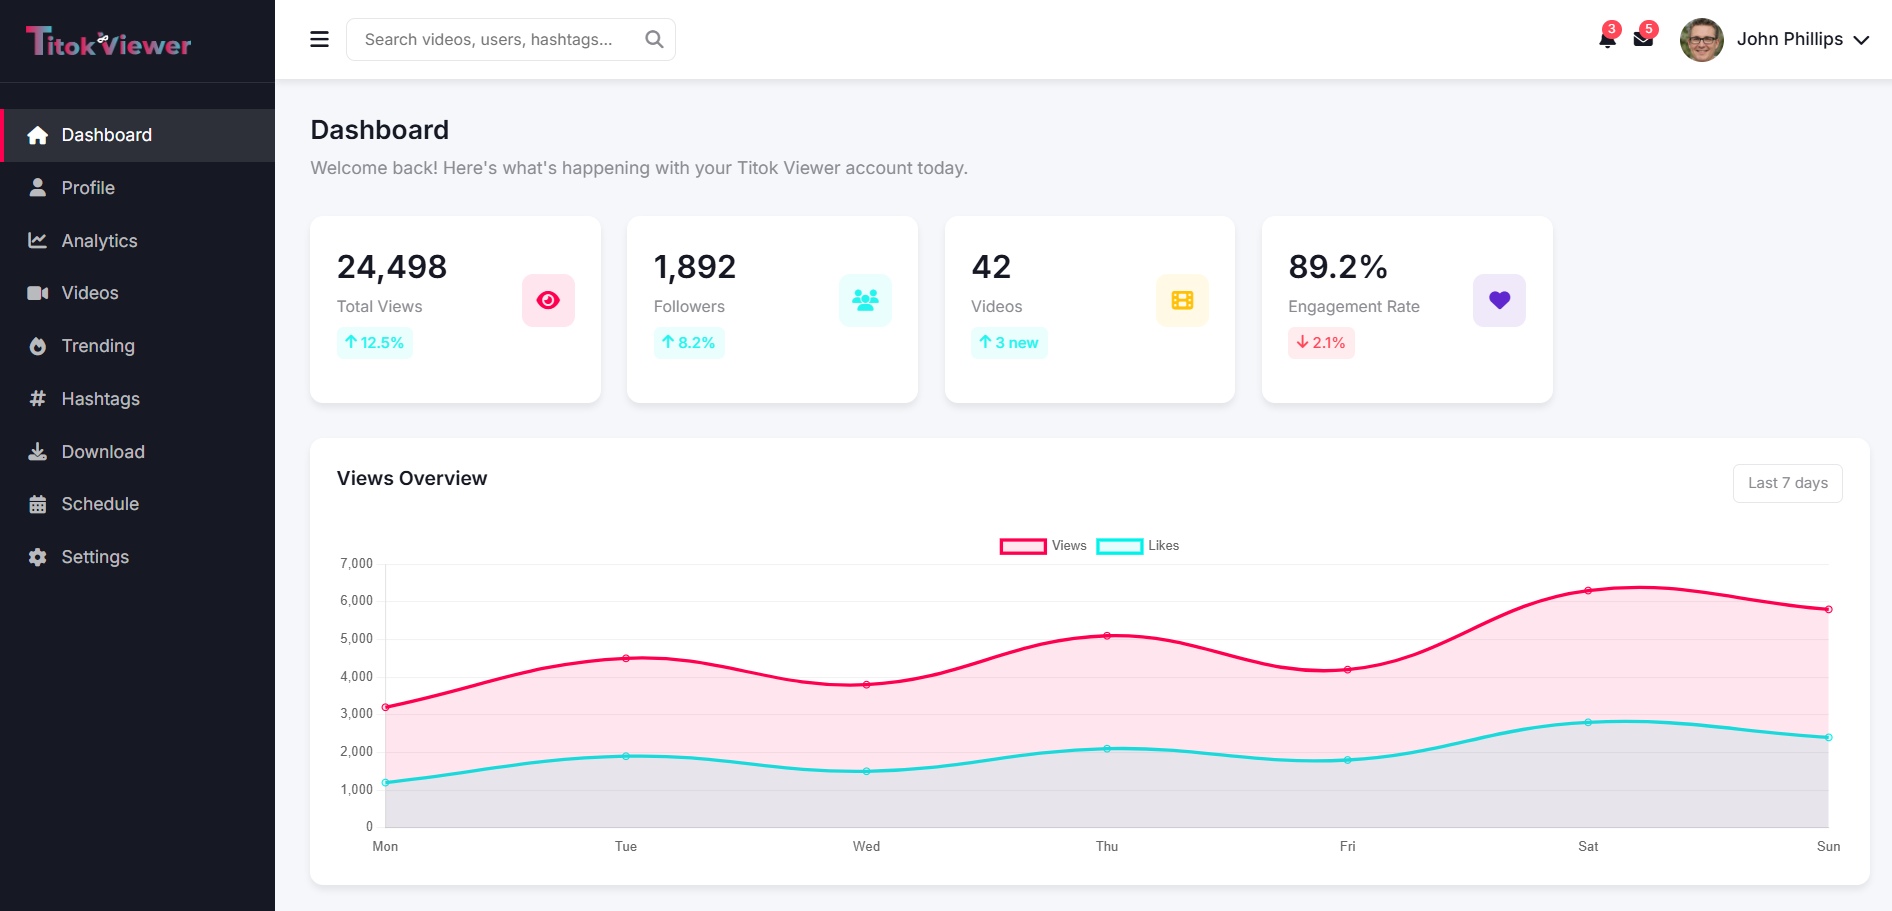Click the notification bell icon
Image resolution: width=1892 pixels, height=911 pixels.
click(1606, 39)
